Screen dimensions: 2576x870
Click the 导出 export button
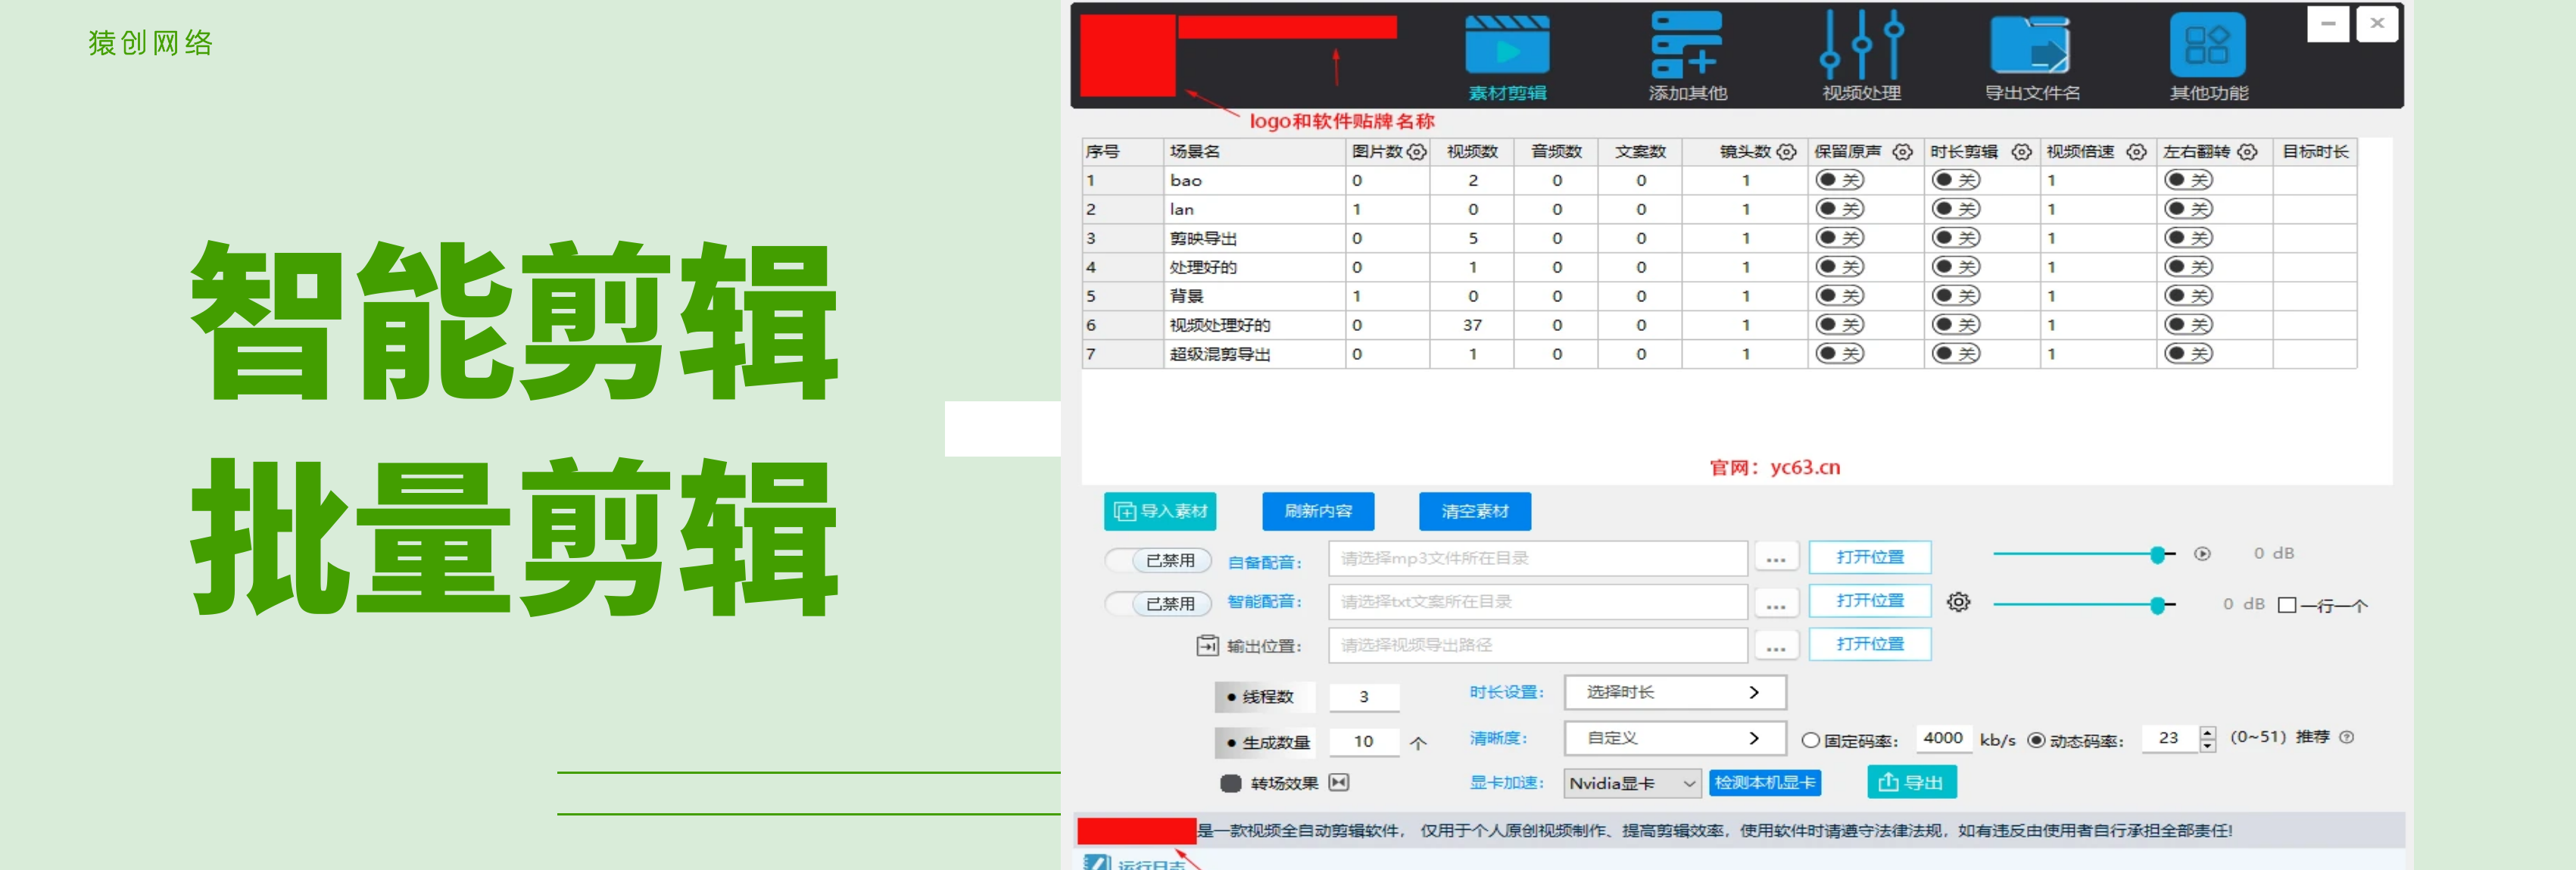[x=1912, y=782]
